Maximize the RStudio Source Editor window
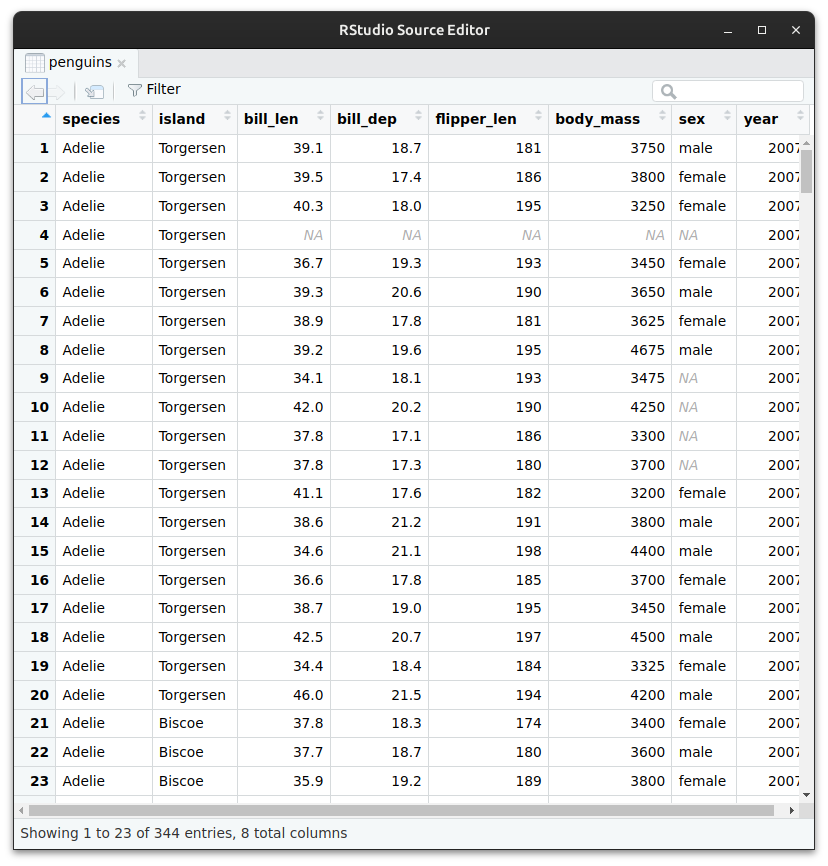Screen dimensions: 828x866 762,30
